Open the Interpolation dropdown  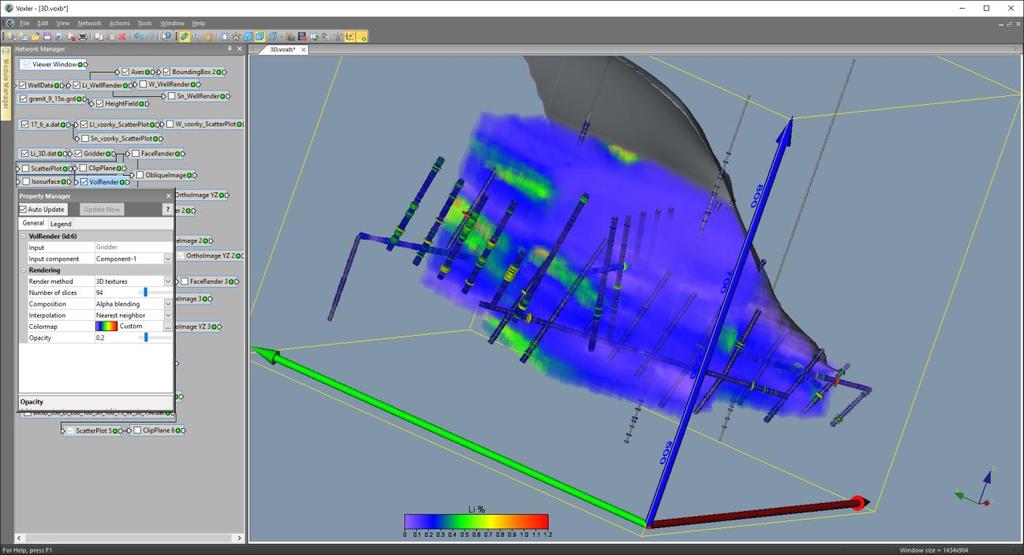click(168, 315)
